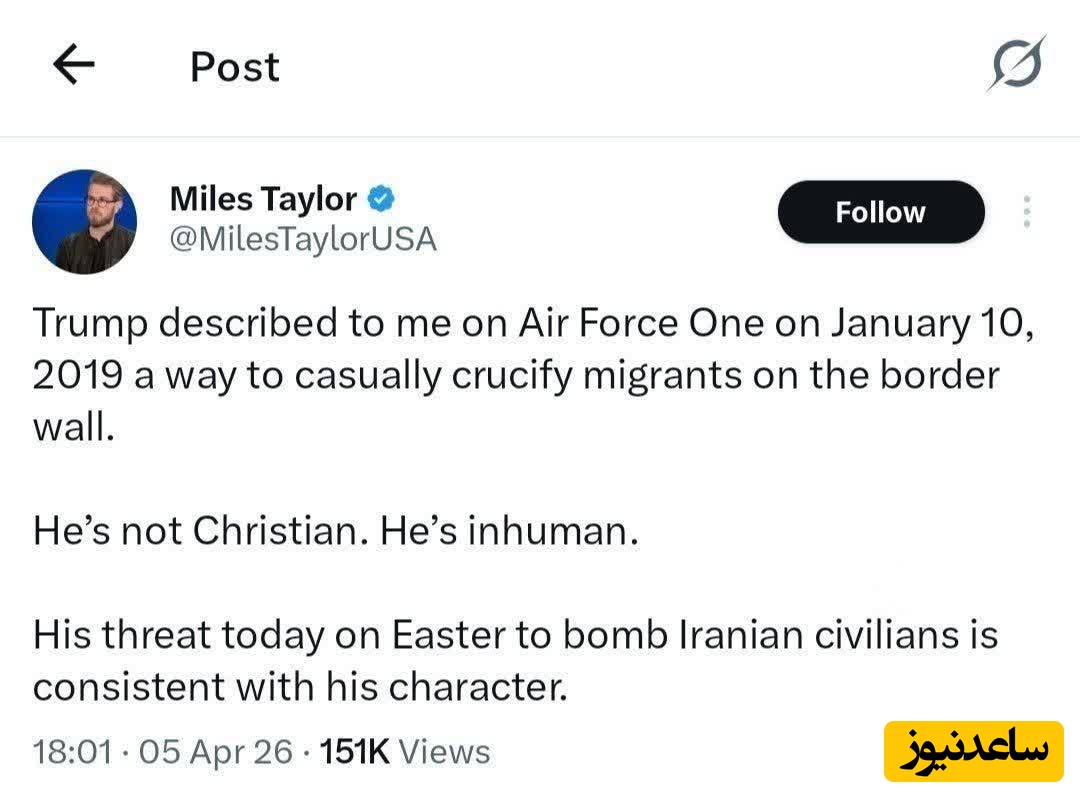Follow Miles Taylor
The width and height of the screenshot is (1080, 798).
tap(880, 212)
